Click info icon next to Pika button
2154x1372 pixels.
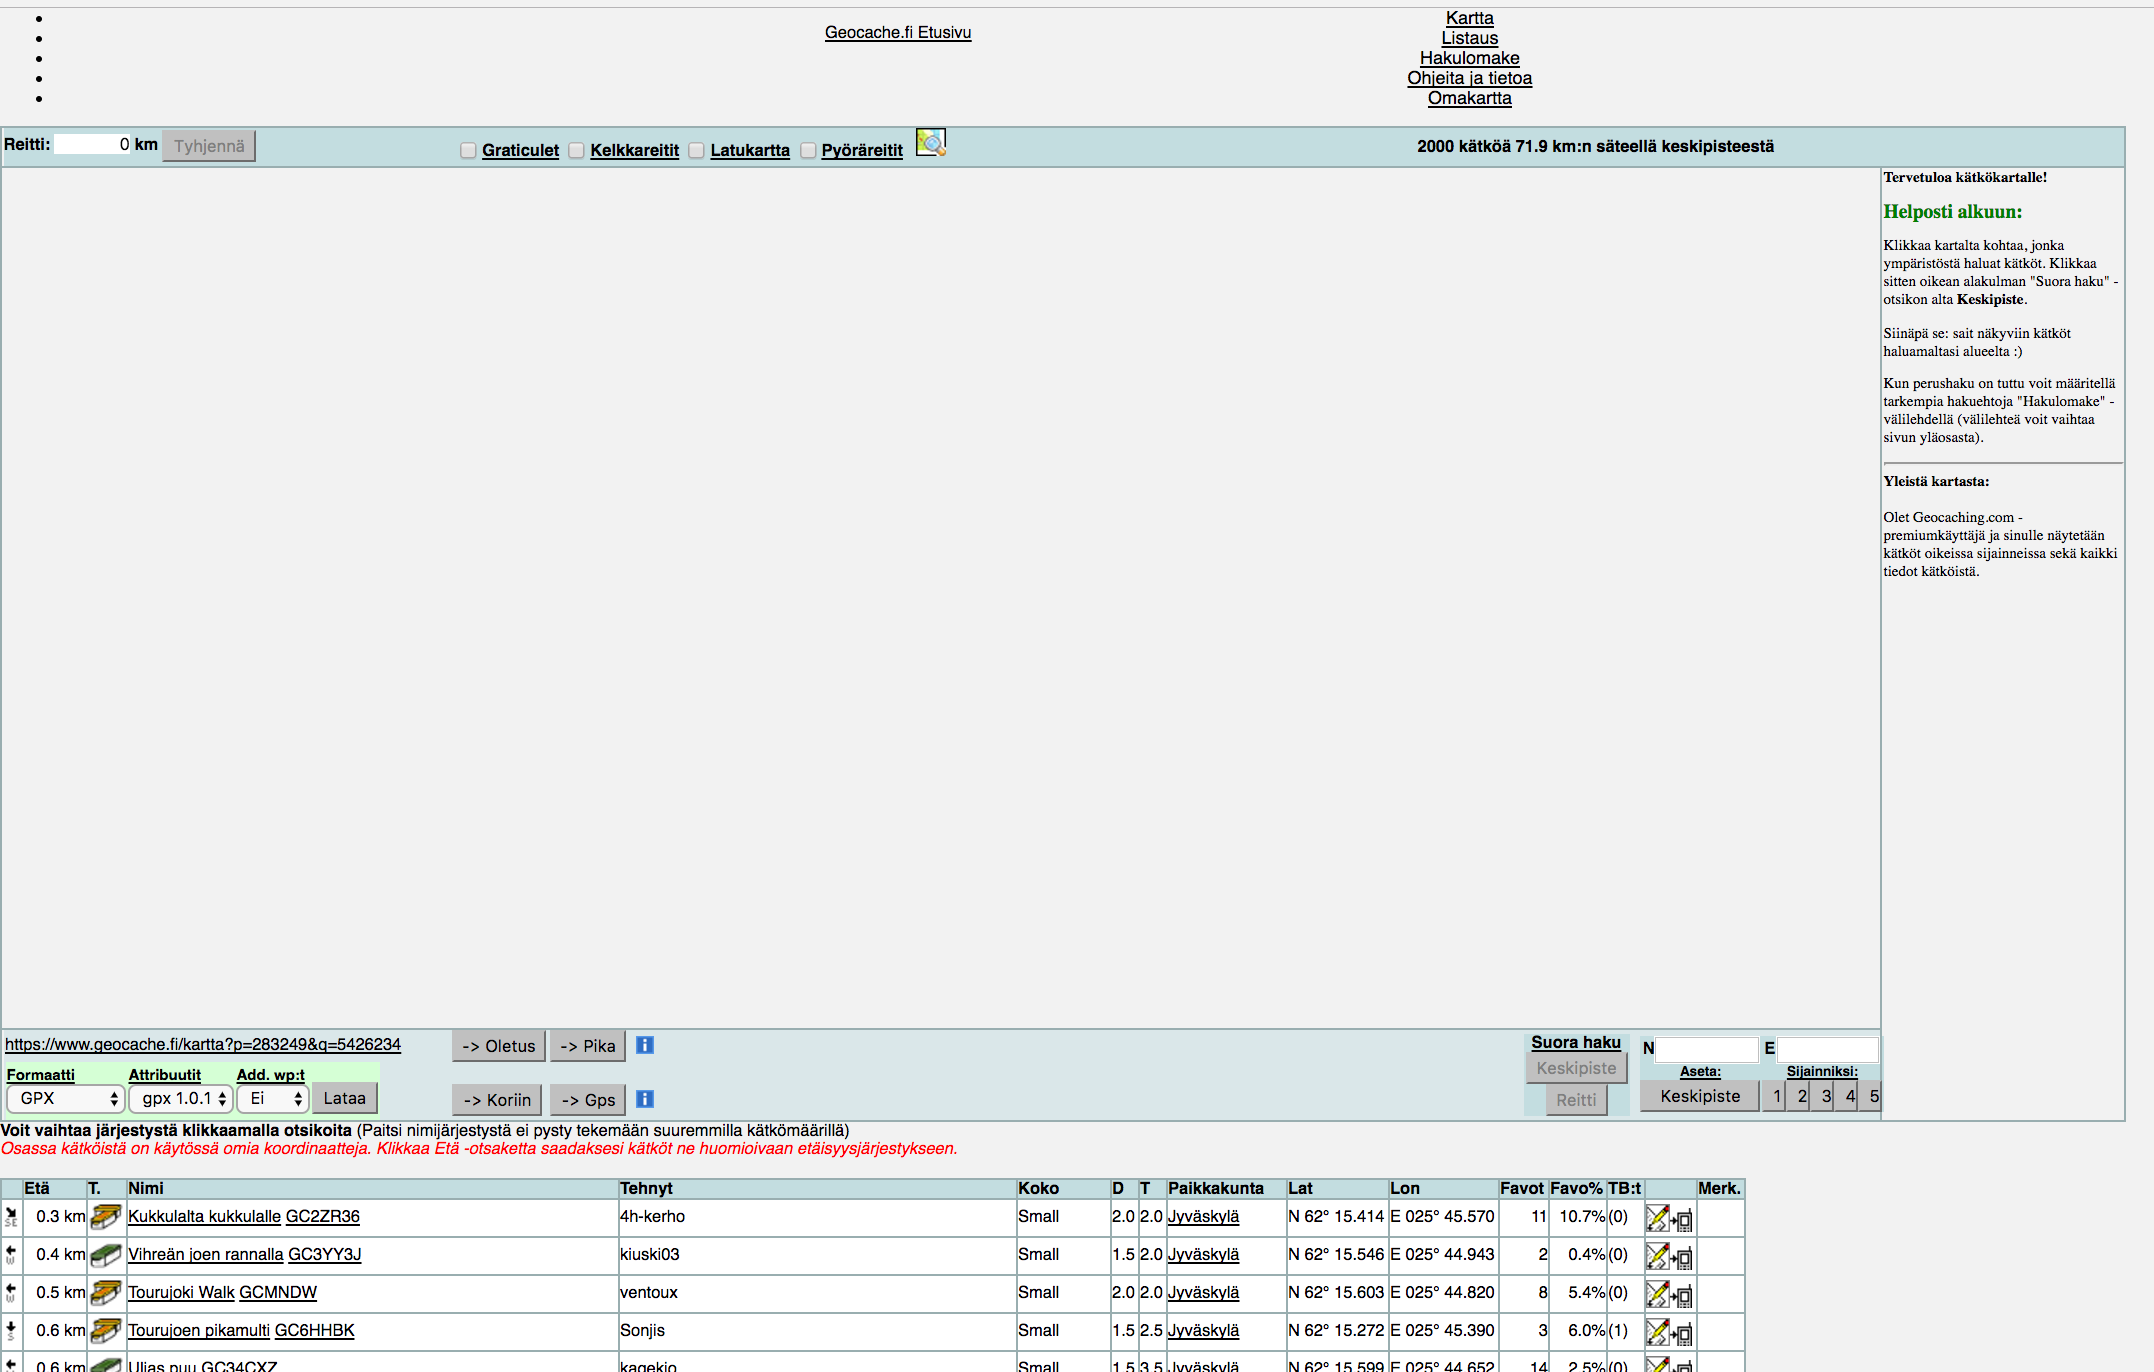coord(645,1045)
